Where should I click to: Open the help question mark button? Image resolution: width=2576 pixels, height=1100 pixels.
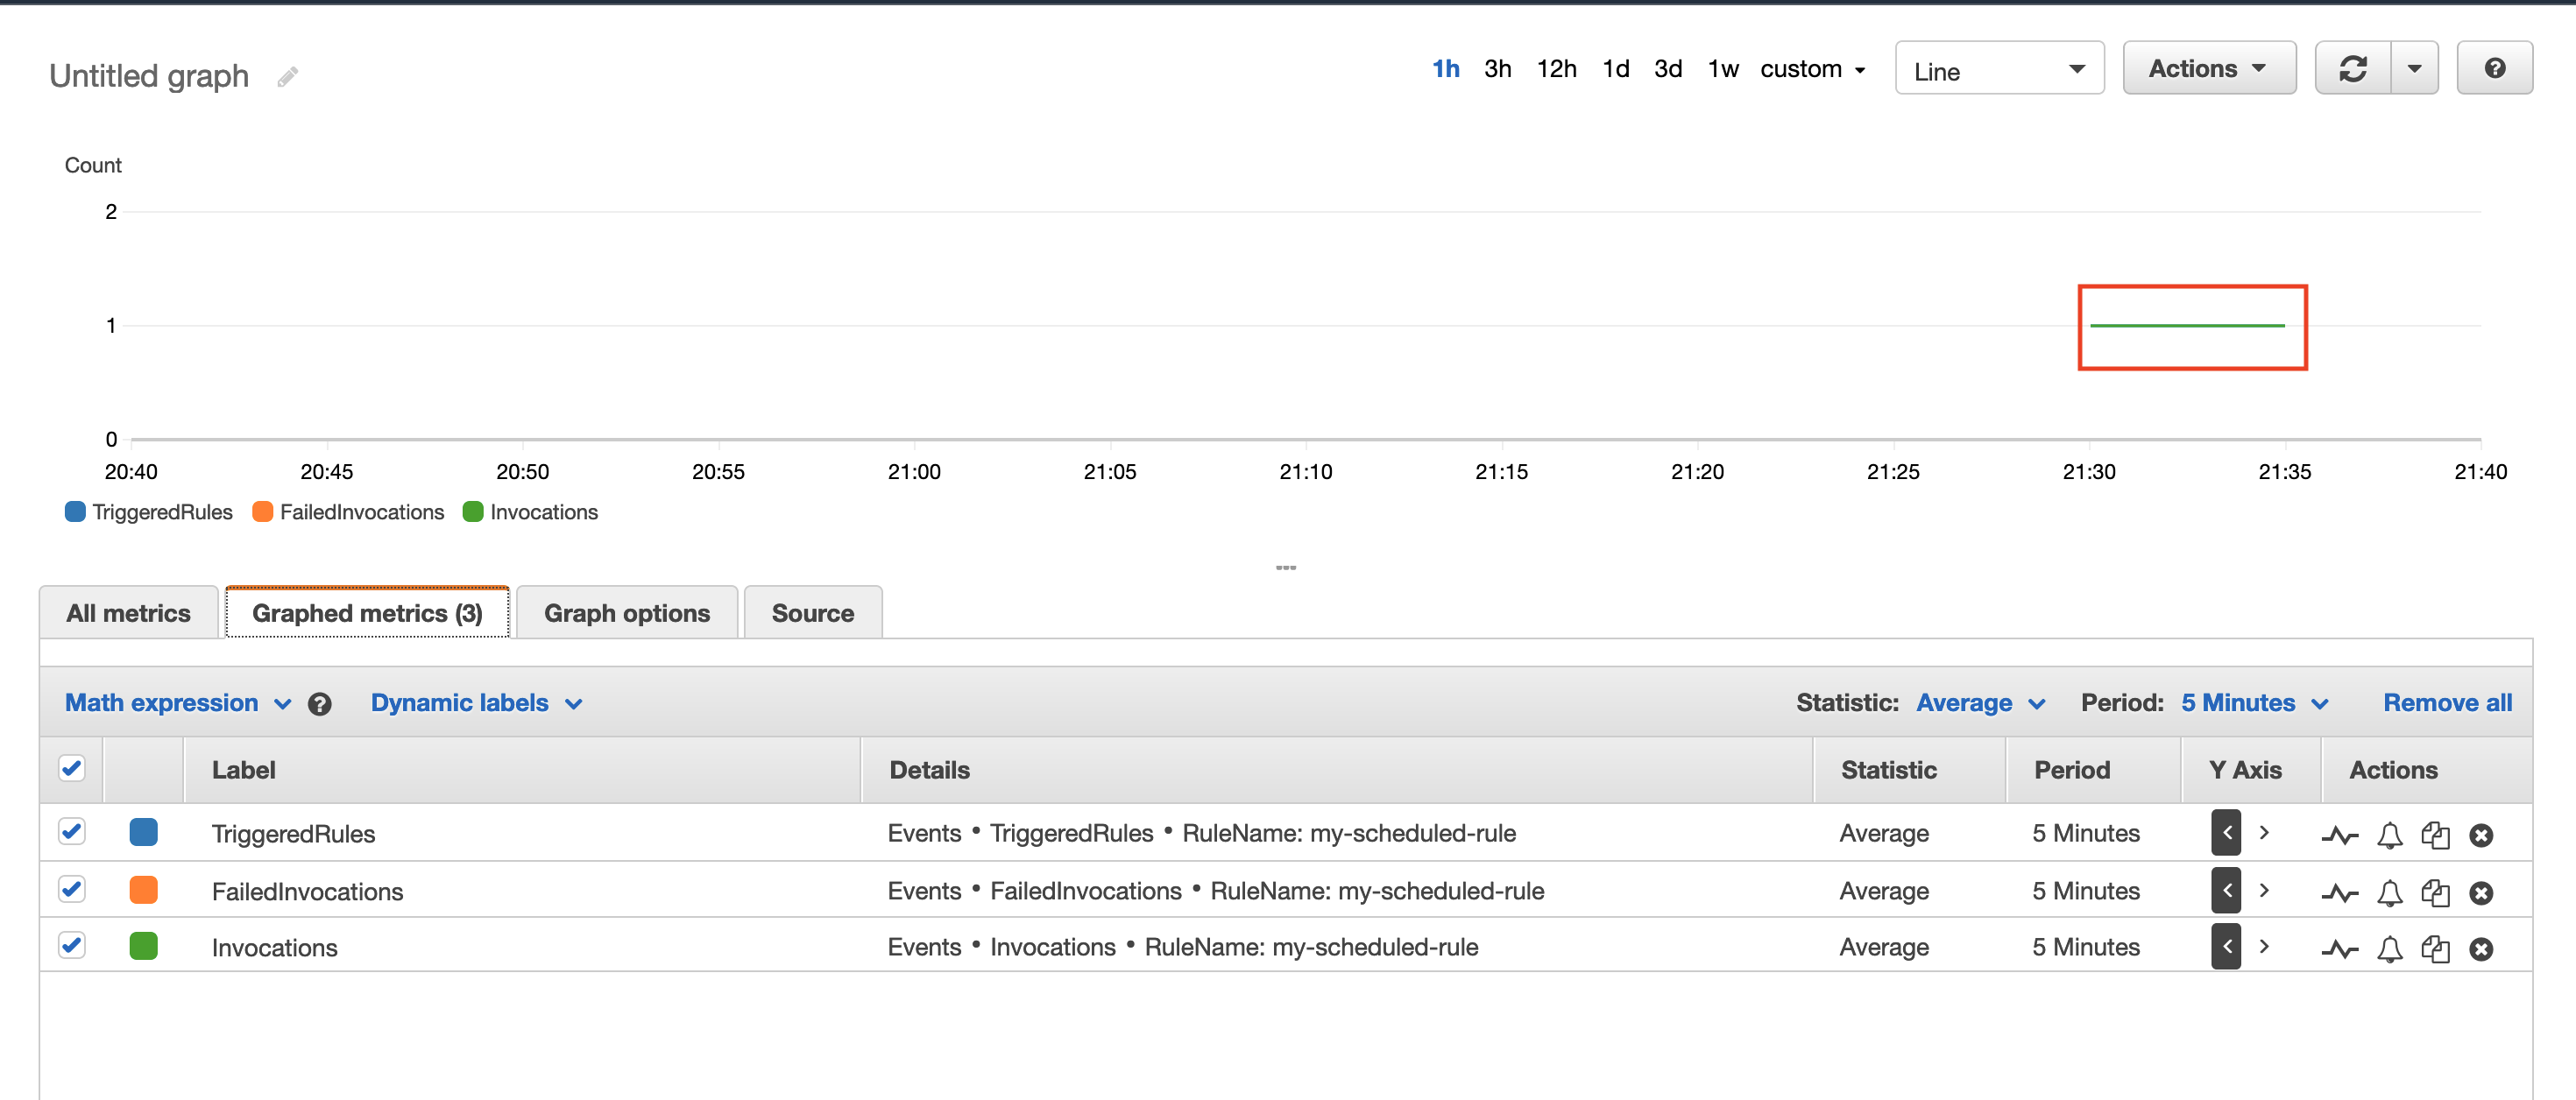click(2494, 69)
